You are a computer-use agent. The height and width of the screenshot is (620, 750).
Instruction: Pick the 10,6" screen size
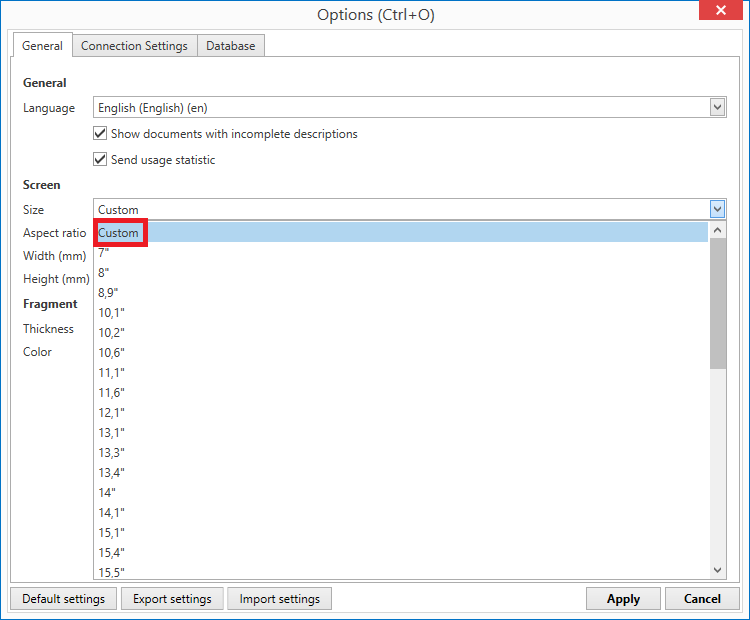401,353
